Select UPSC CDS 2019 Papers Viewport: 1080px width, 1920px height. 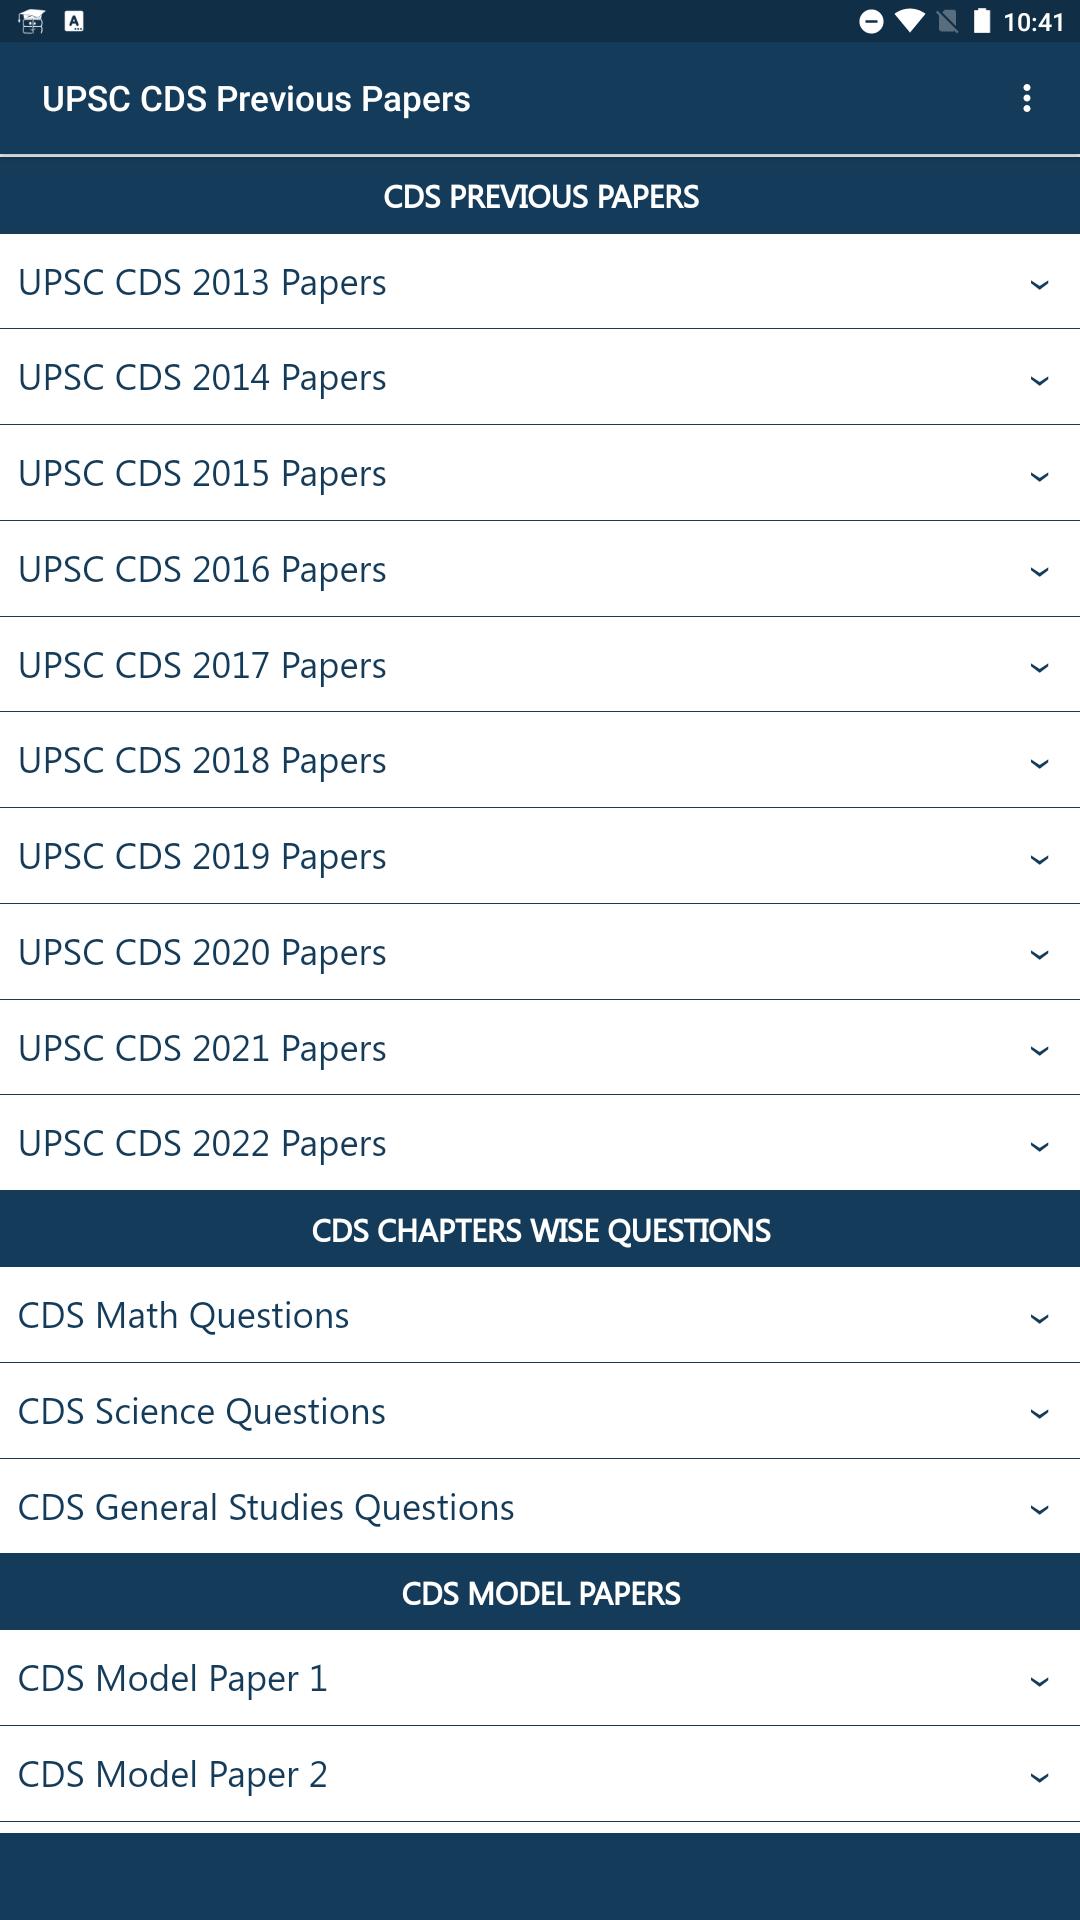[540, 856]
